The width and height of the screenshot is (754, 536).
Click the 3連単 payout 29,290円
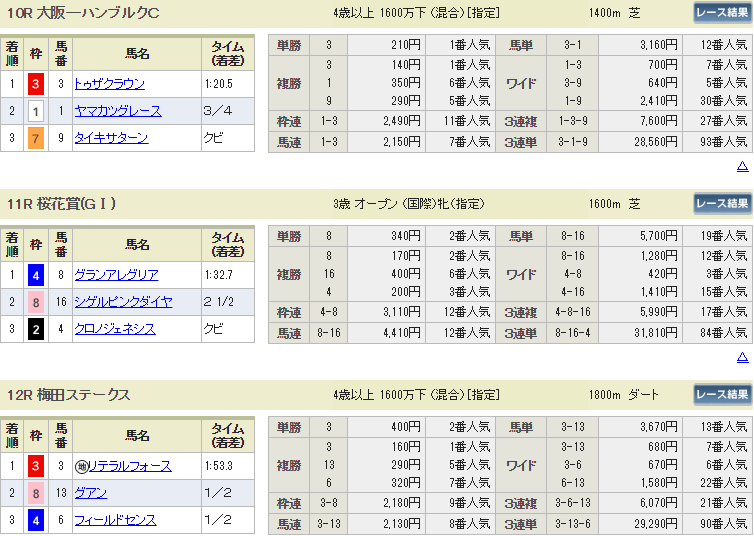[656, 524]
